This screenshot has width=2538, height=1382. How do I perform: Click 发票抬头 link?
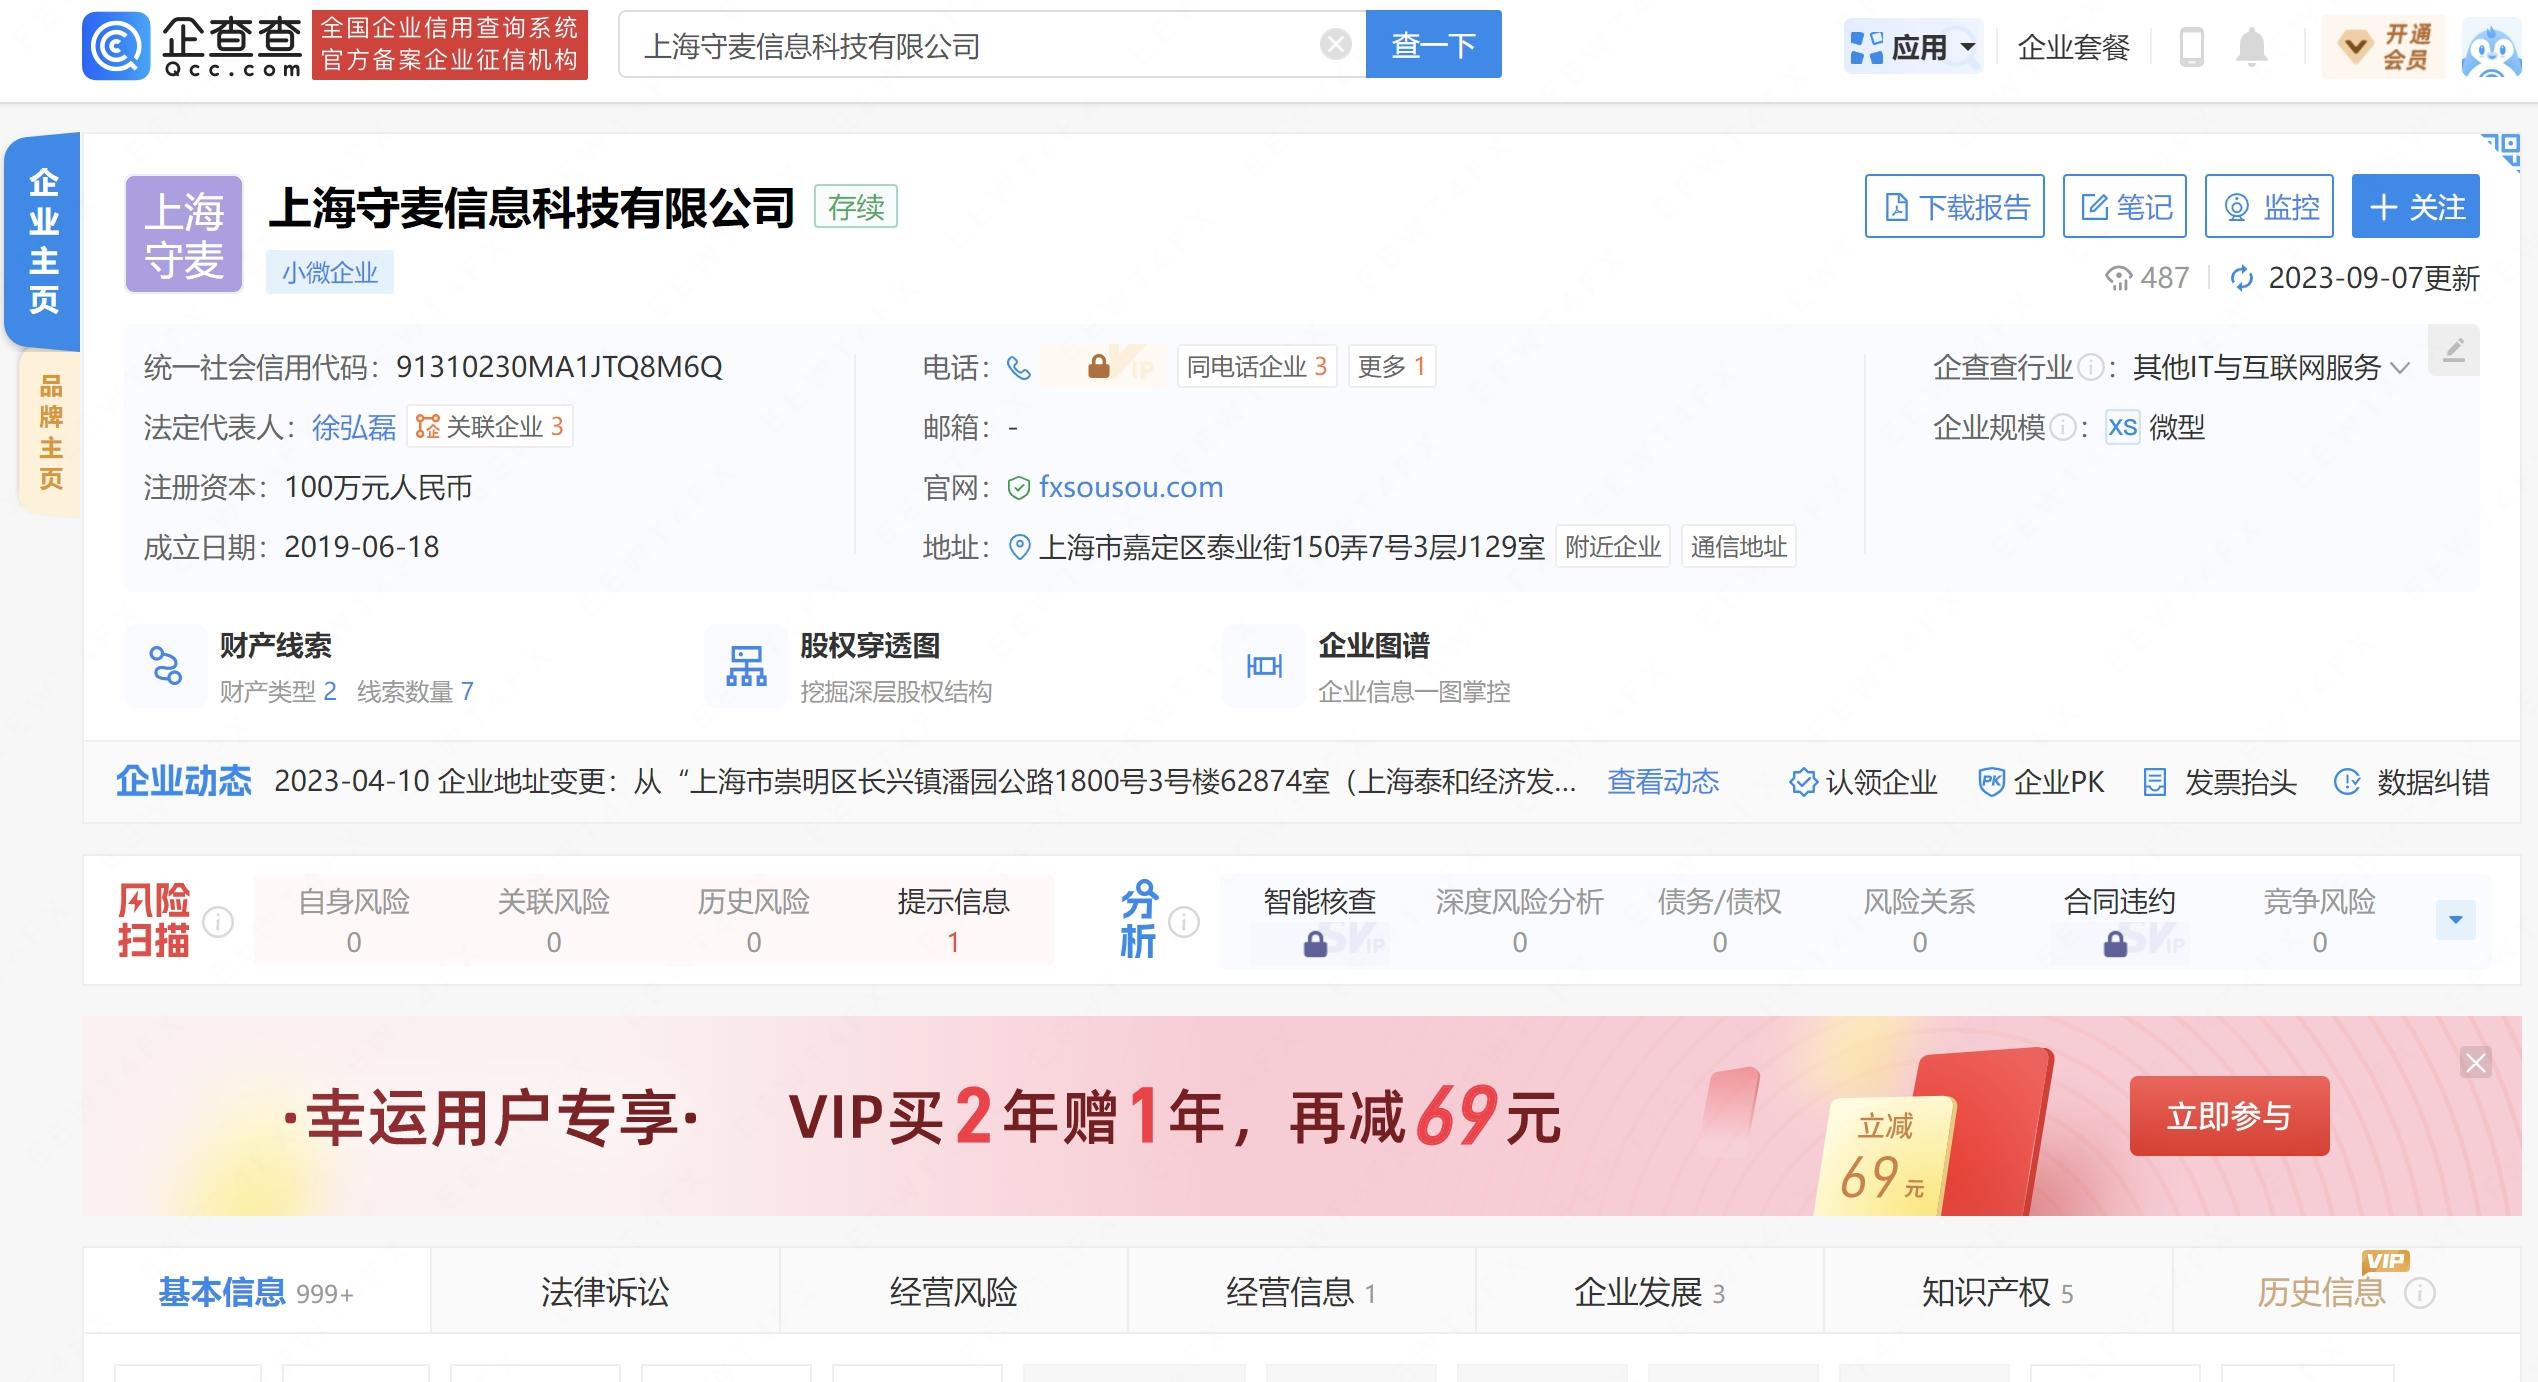pos(2220,782)
